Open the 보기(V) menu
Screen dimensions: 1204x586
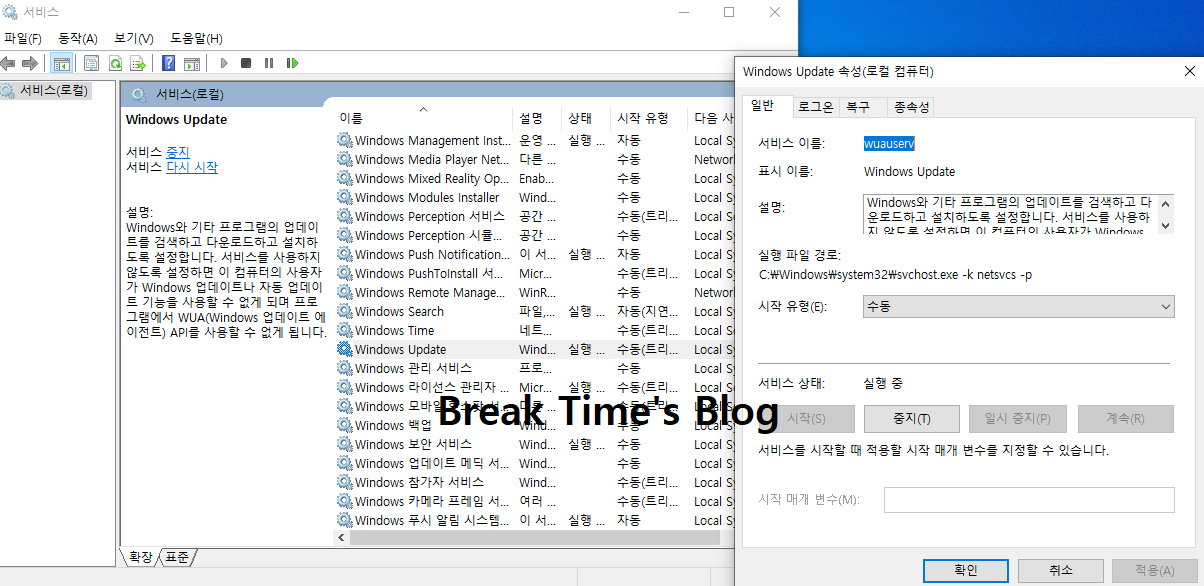(x=134, y=38)
